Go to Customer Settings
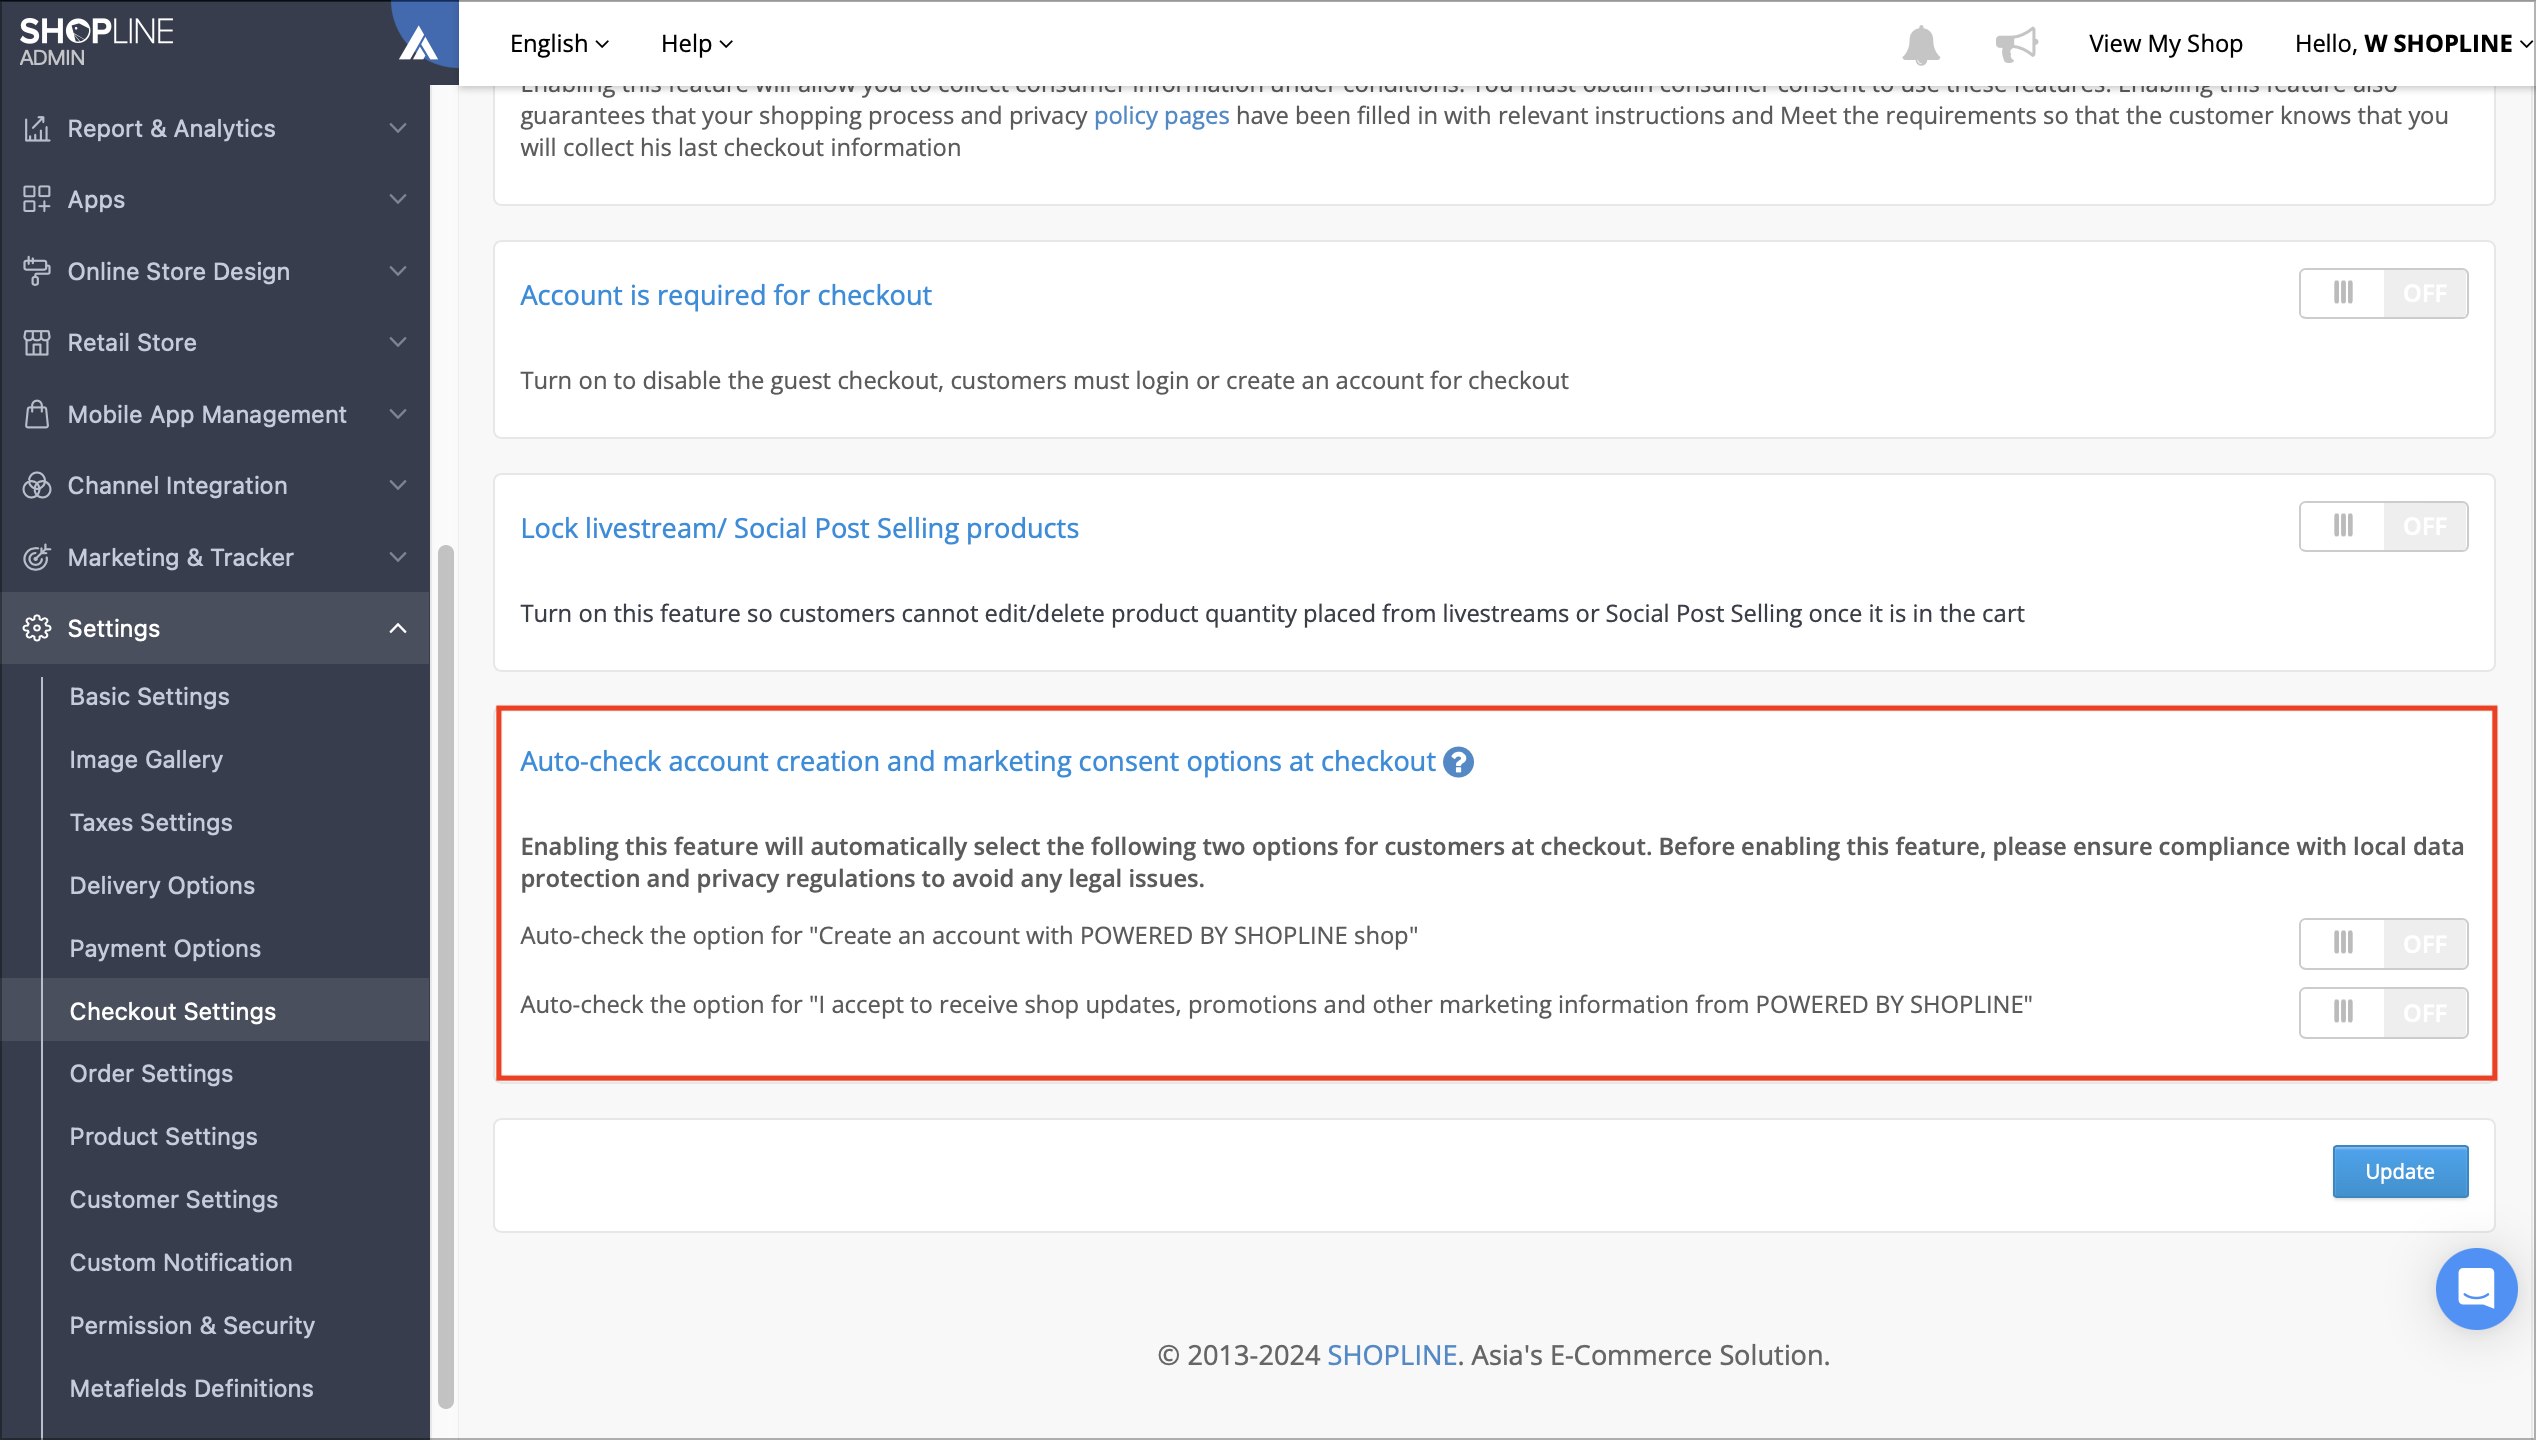2536x1440 pixels. click(x=174, y=1199)
